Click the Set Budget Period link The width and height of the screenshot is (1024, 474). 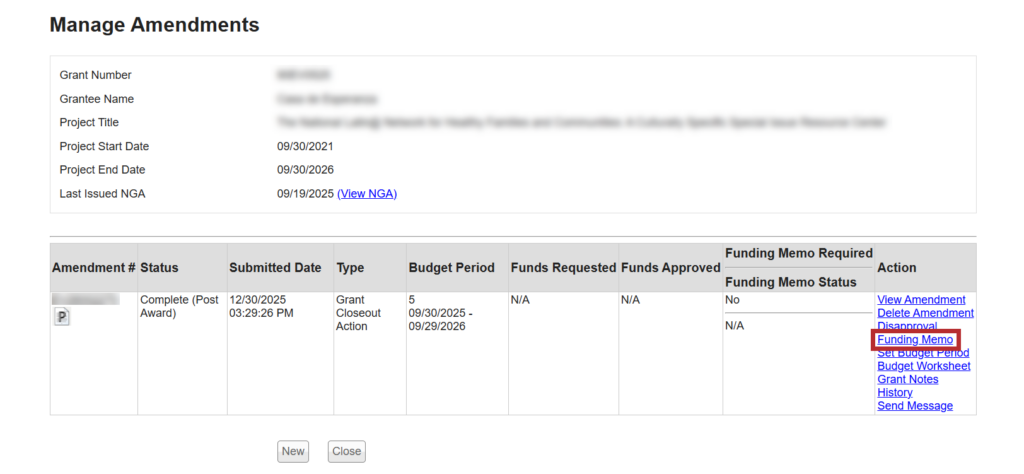(922, 353)
